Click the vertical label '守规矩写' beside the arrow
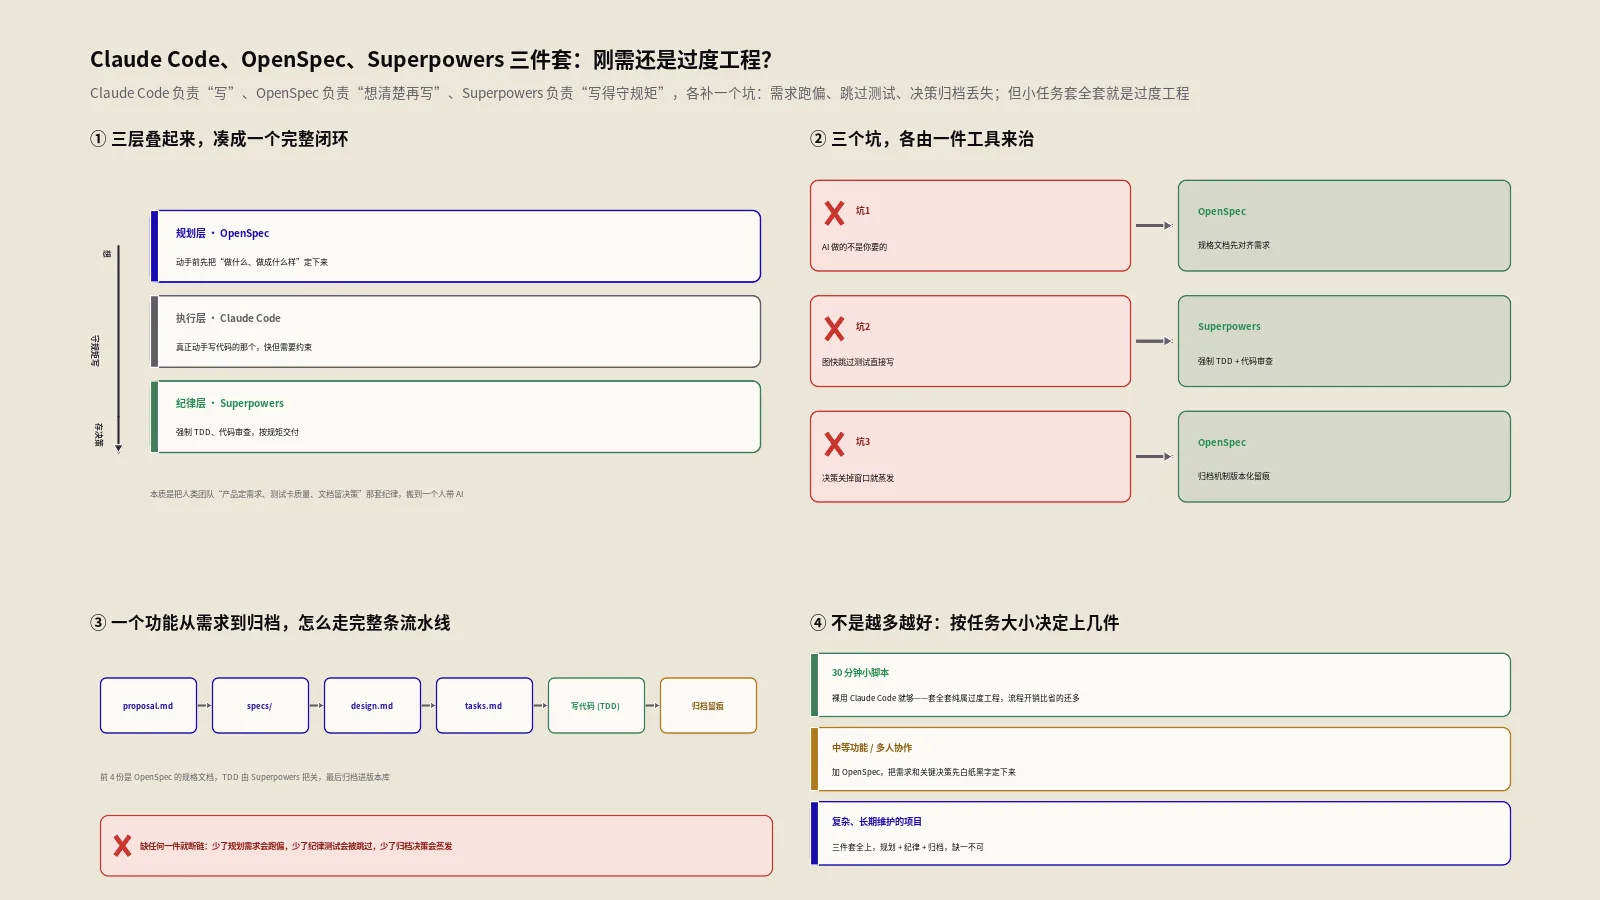Screen dimensions: 1600x900 96,350
